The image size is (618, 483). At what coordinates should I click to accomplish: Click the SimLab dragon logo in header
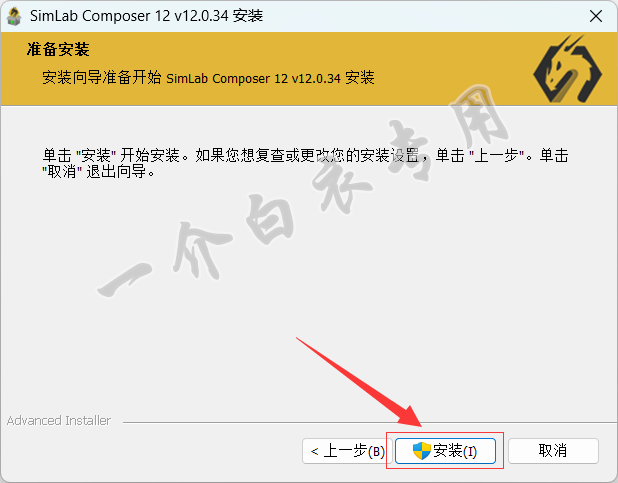click(x=567, y=69)
